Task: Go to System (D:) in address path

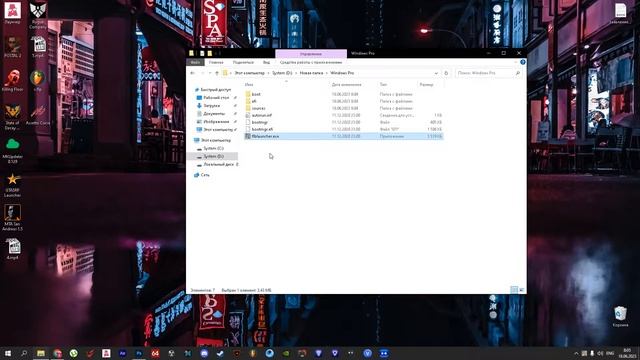Action: pos(282,73)
